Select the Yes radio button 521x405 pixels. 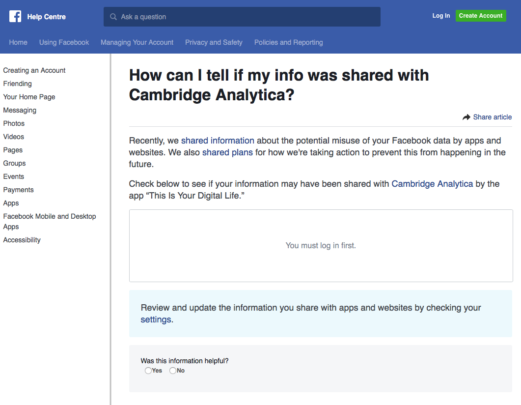coord(148,371)
